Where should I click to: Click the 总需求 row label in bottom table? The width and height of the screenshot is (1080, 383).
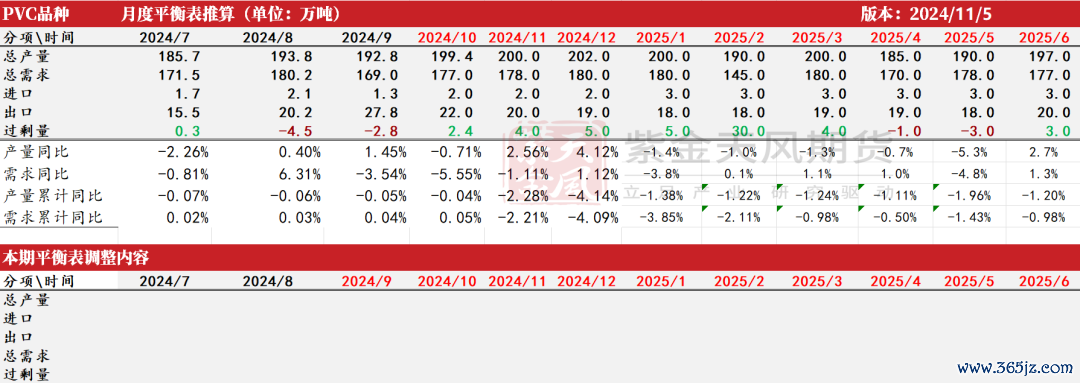point(27,356)
